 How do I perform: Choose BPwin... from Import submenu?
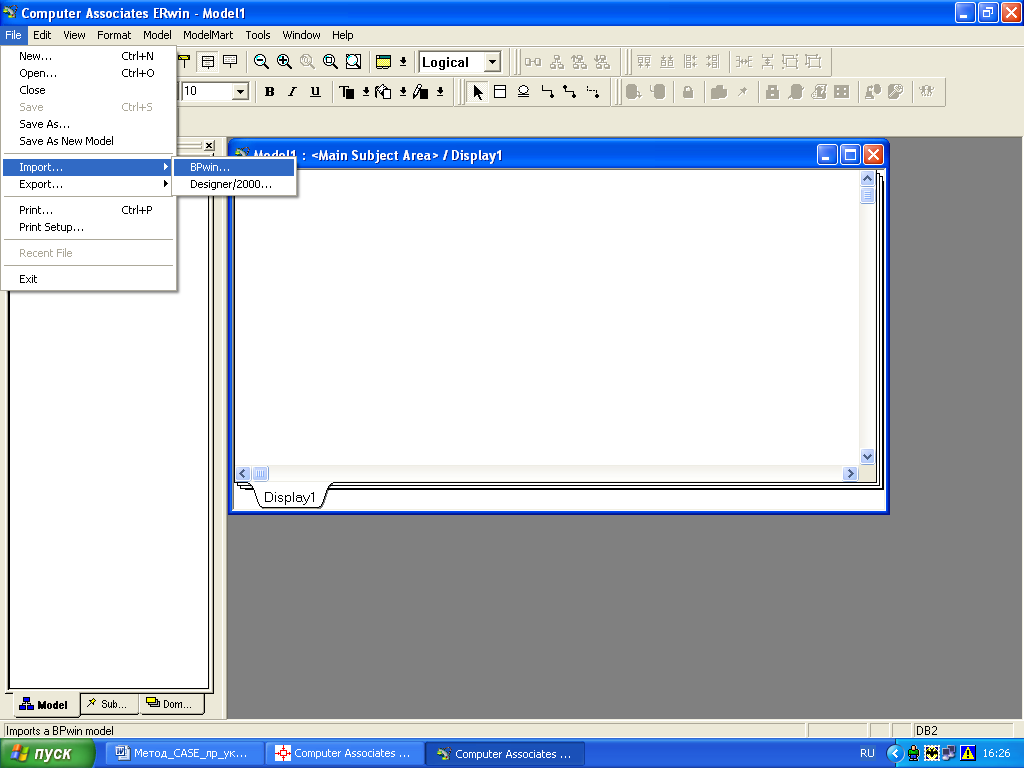coord(234,167)
